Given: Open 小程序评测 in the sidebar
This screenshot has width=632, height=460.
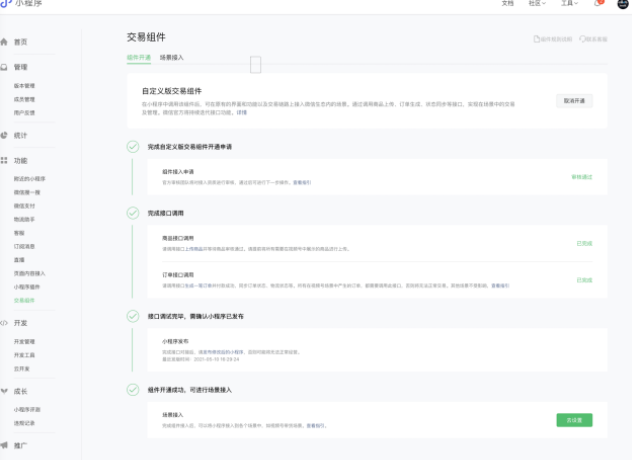Looking at the screenshot, I should point(27,410).
